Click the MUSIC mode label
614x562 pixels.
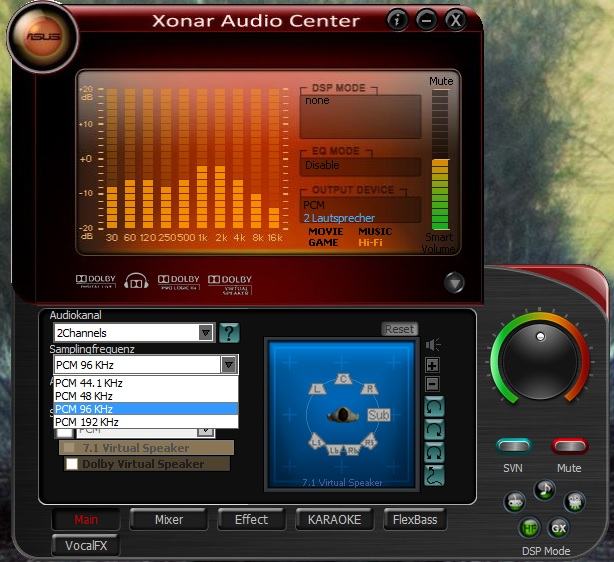(x=375, y=231)
